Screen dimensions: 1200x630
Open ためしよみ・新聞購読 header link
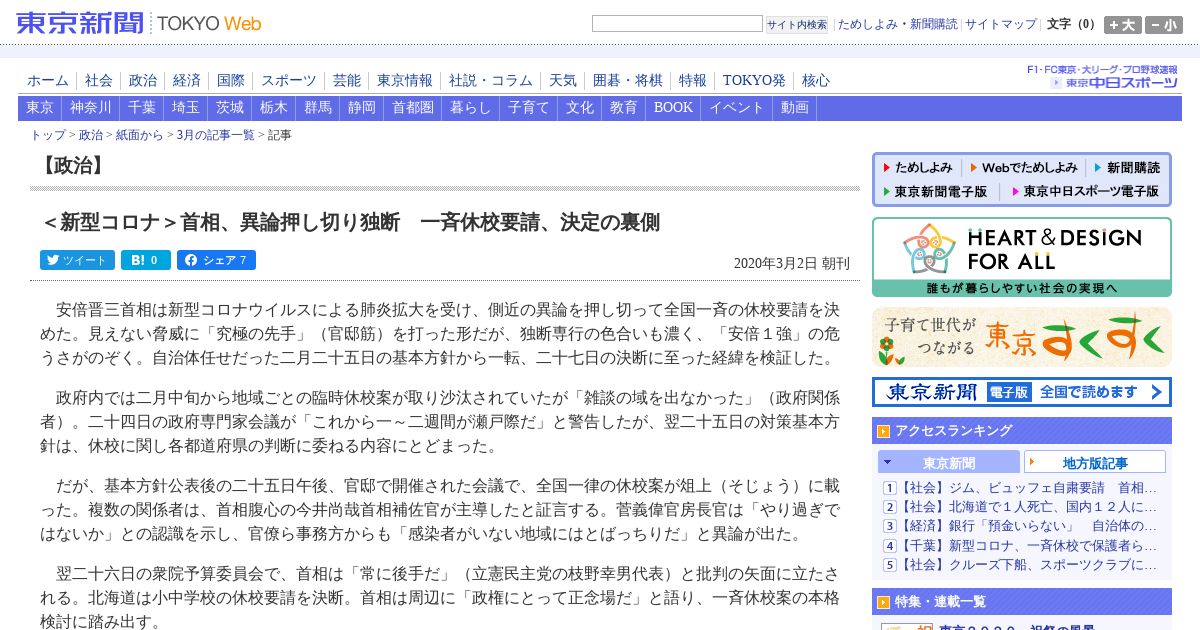897,24
